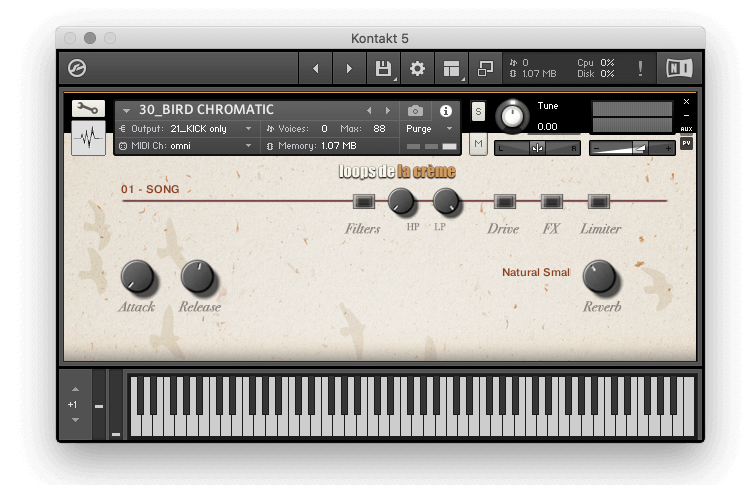Screen dimensions: 745x485
Task: Click the loops de la crème logo
Action: (397, 171)
